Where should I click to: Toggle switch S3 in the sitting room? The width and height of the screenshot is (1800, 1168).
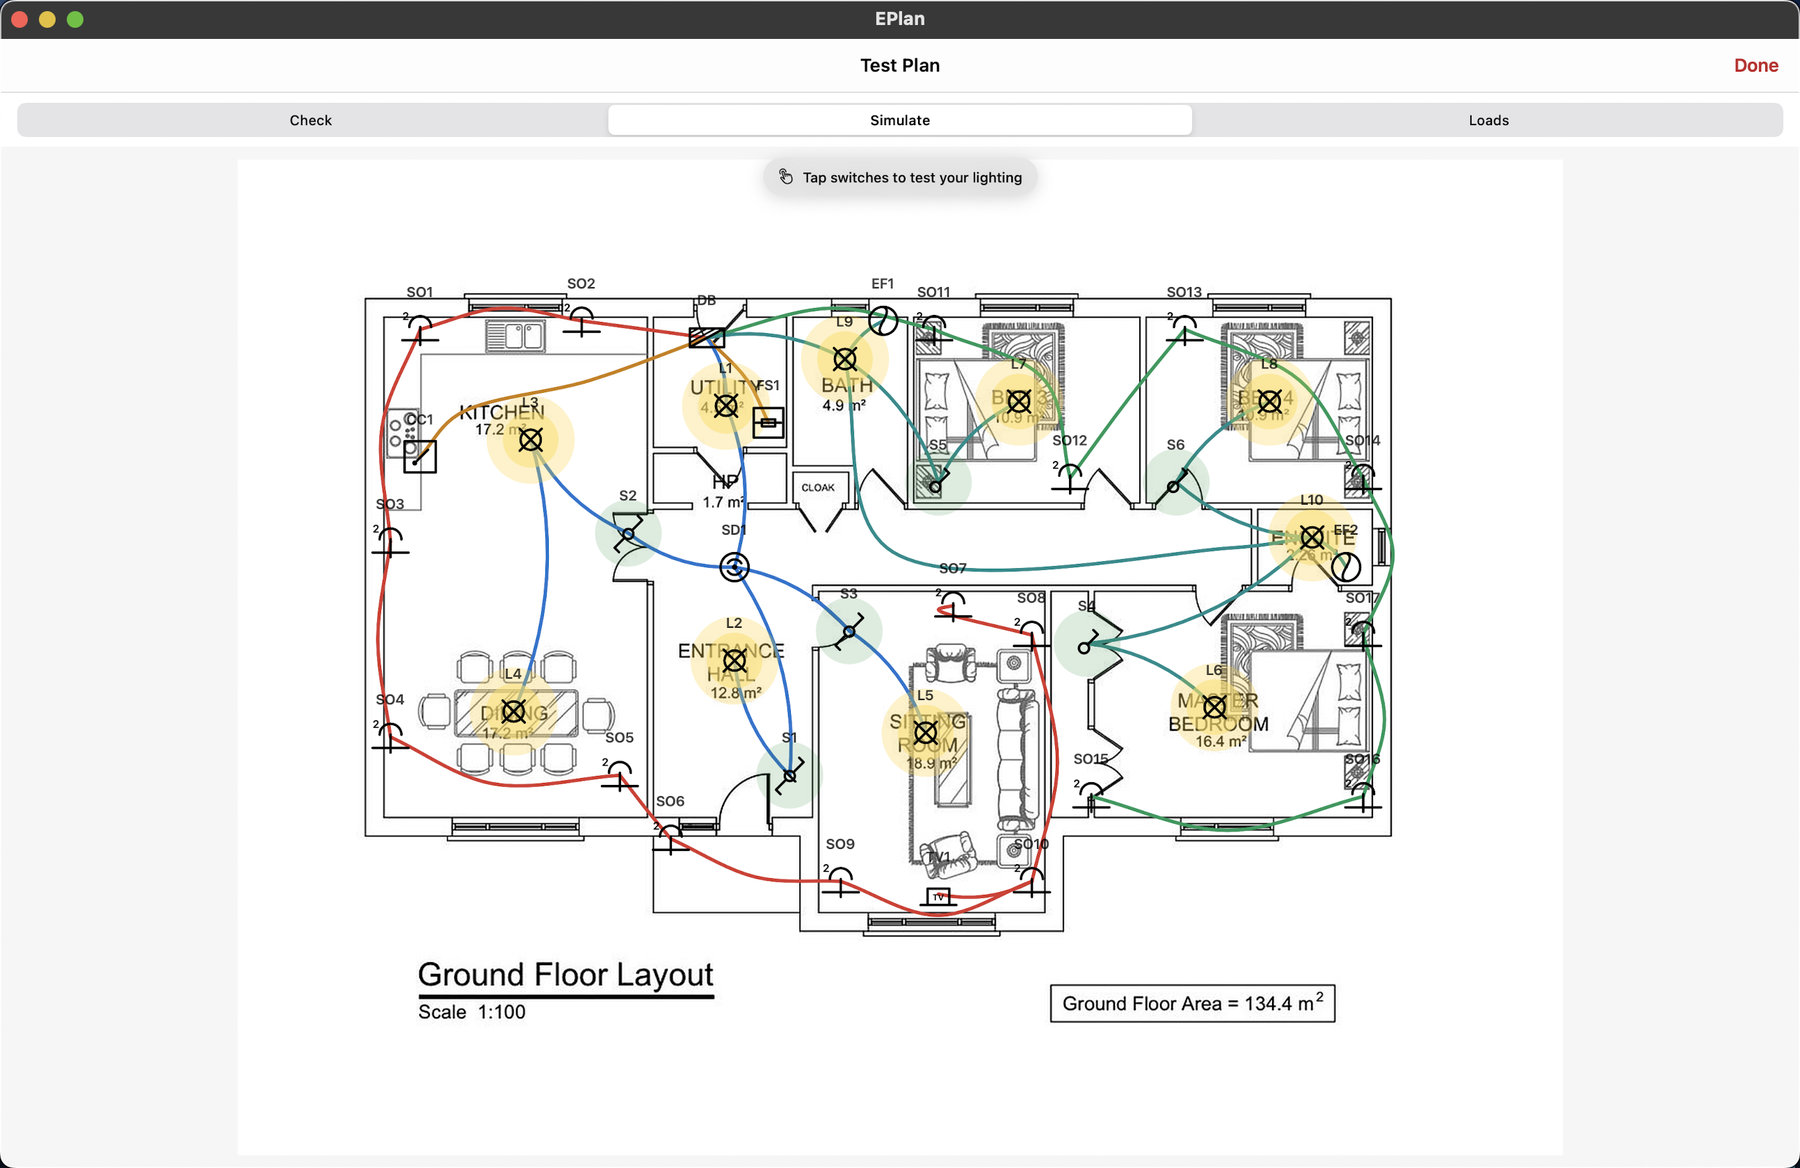click(849, 631)
